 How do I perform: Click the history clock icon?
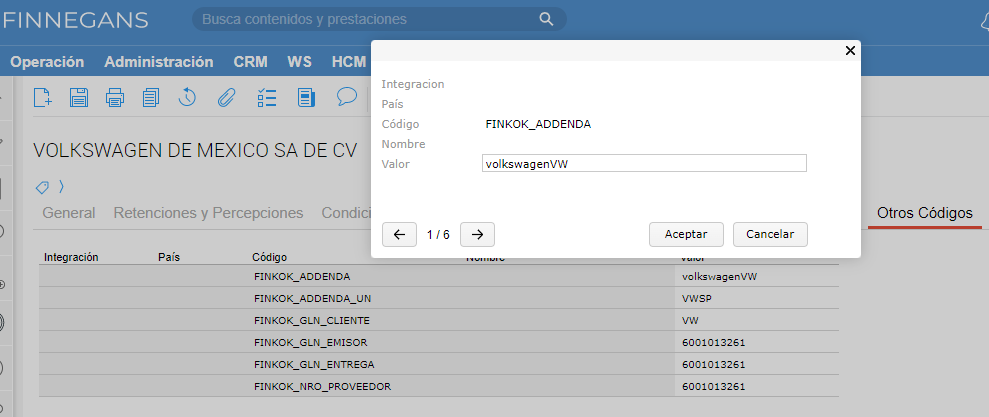[x=187, y=97]
